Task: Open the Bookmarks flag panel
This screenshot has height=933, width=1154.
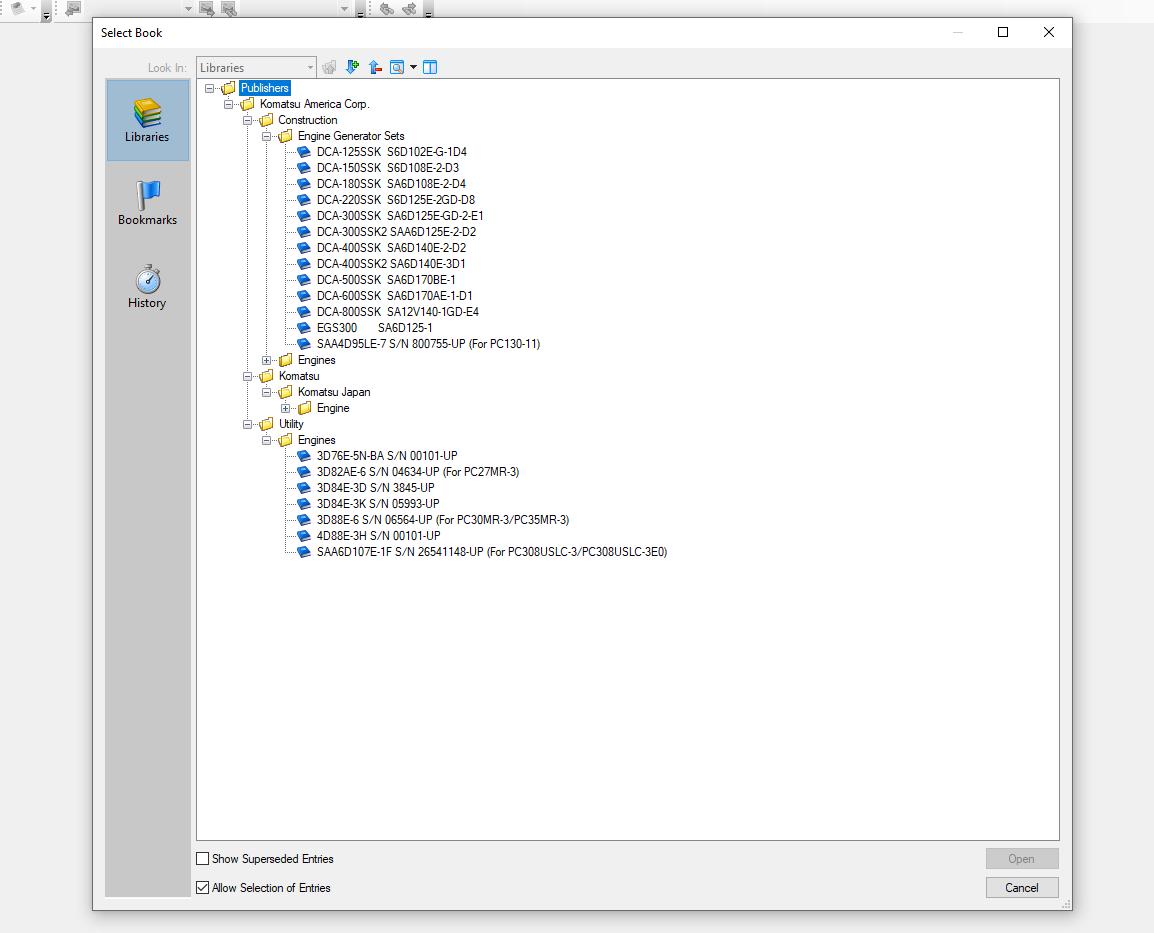Action: 147,203
